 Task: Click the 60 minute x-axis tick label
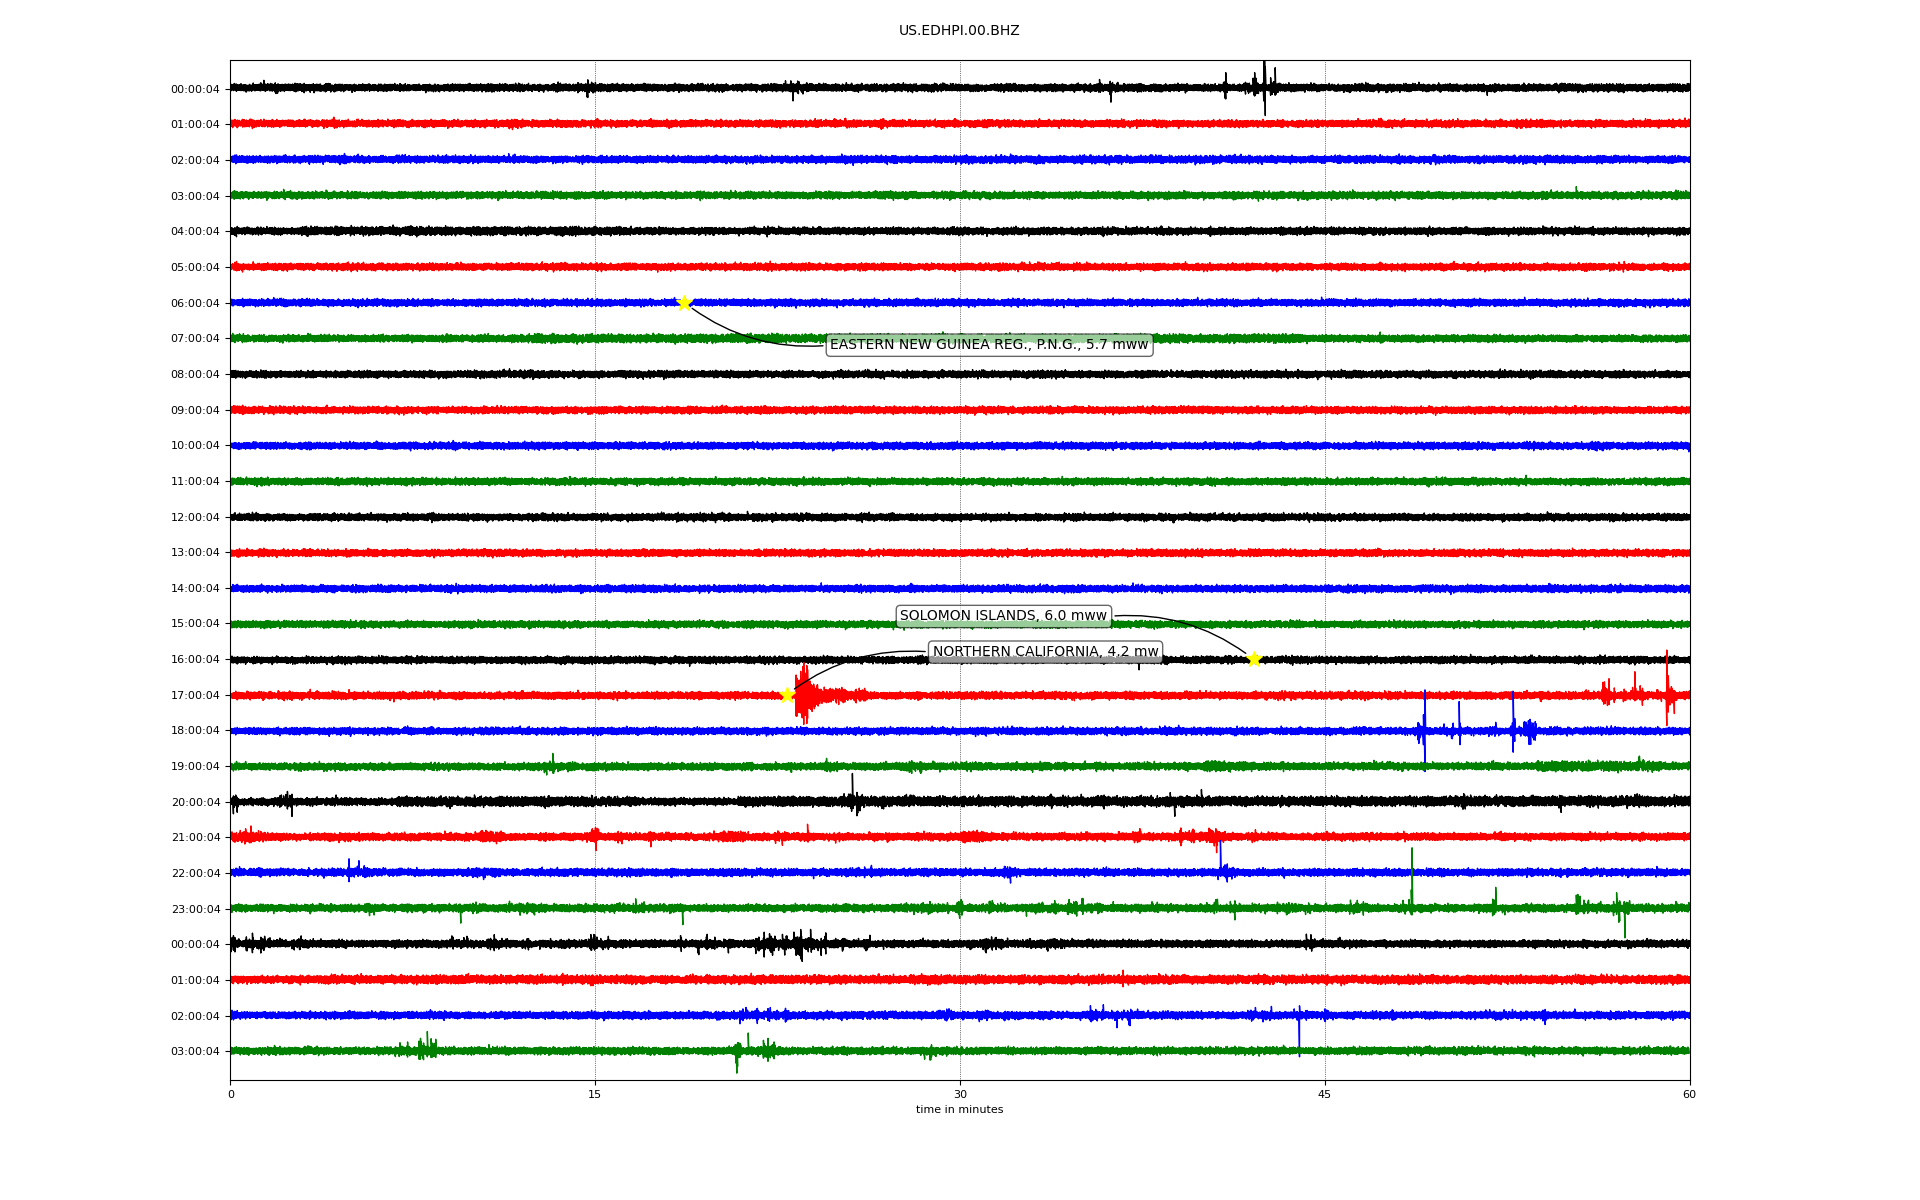click(1689, 1094)
